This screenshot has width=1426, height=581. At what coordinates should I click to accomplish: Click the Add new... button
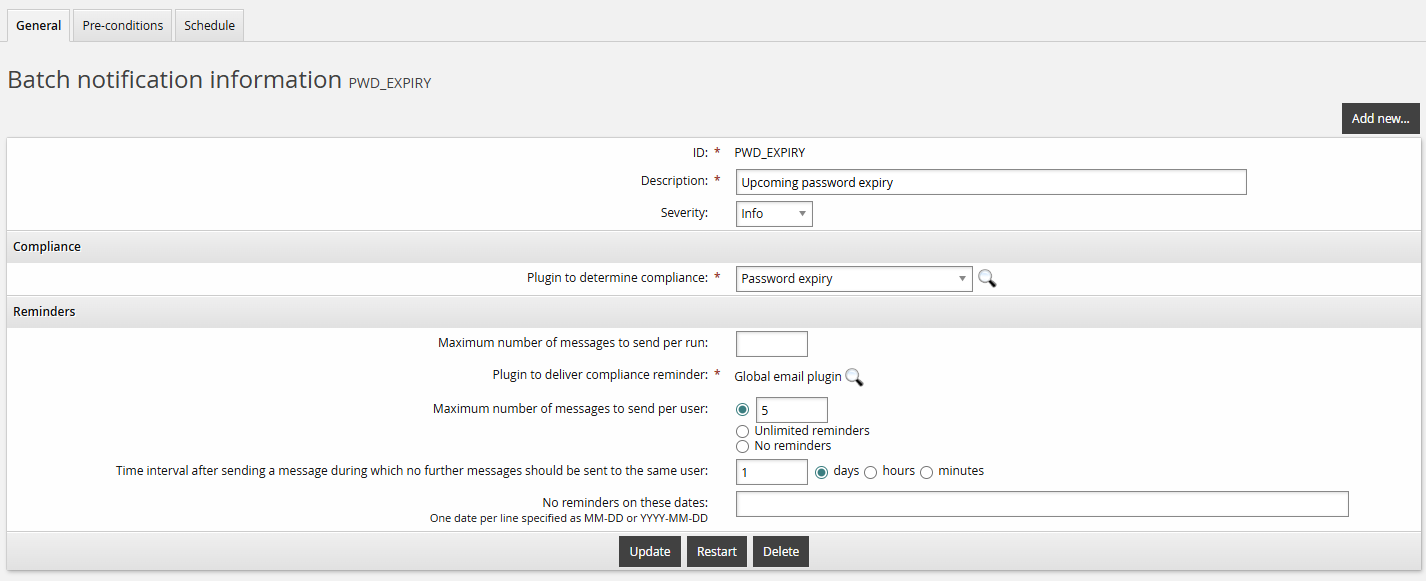1380,118
